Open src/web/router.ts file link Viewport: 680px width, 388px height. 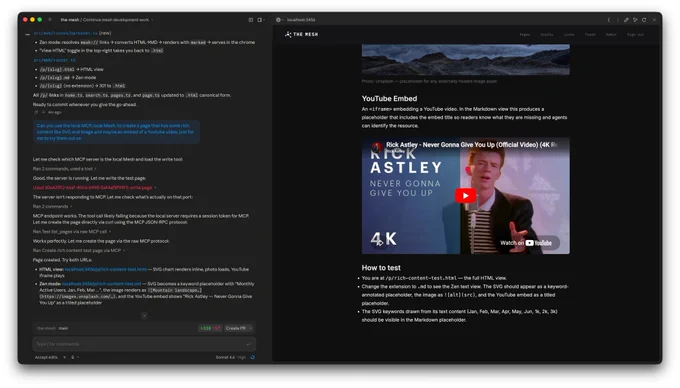[54, 60]
